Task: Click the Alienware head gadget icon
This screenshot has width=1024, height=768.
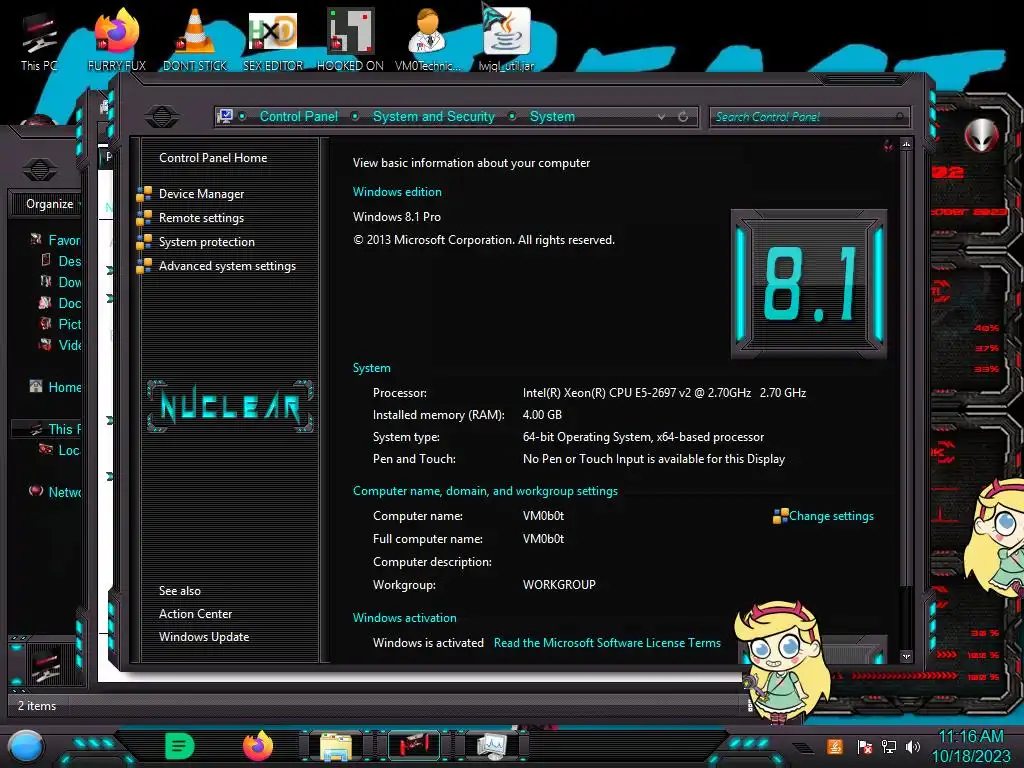Action: click(x=982, y=135)
